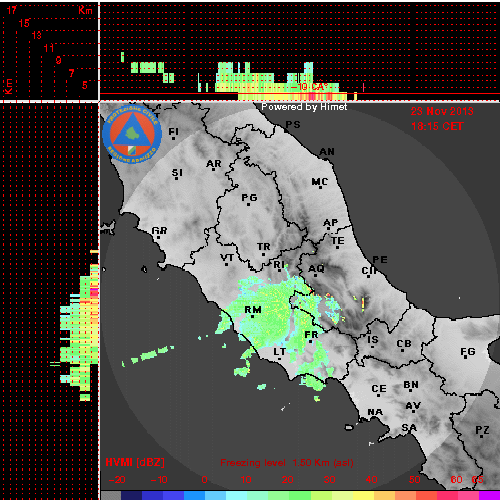
Task: Click the GR city label
Action: click(x=159, y=231)
